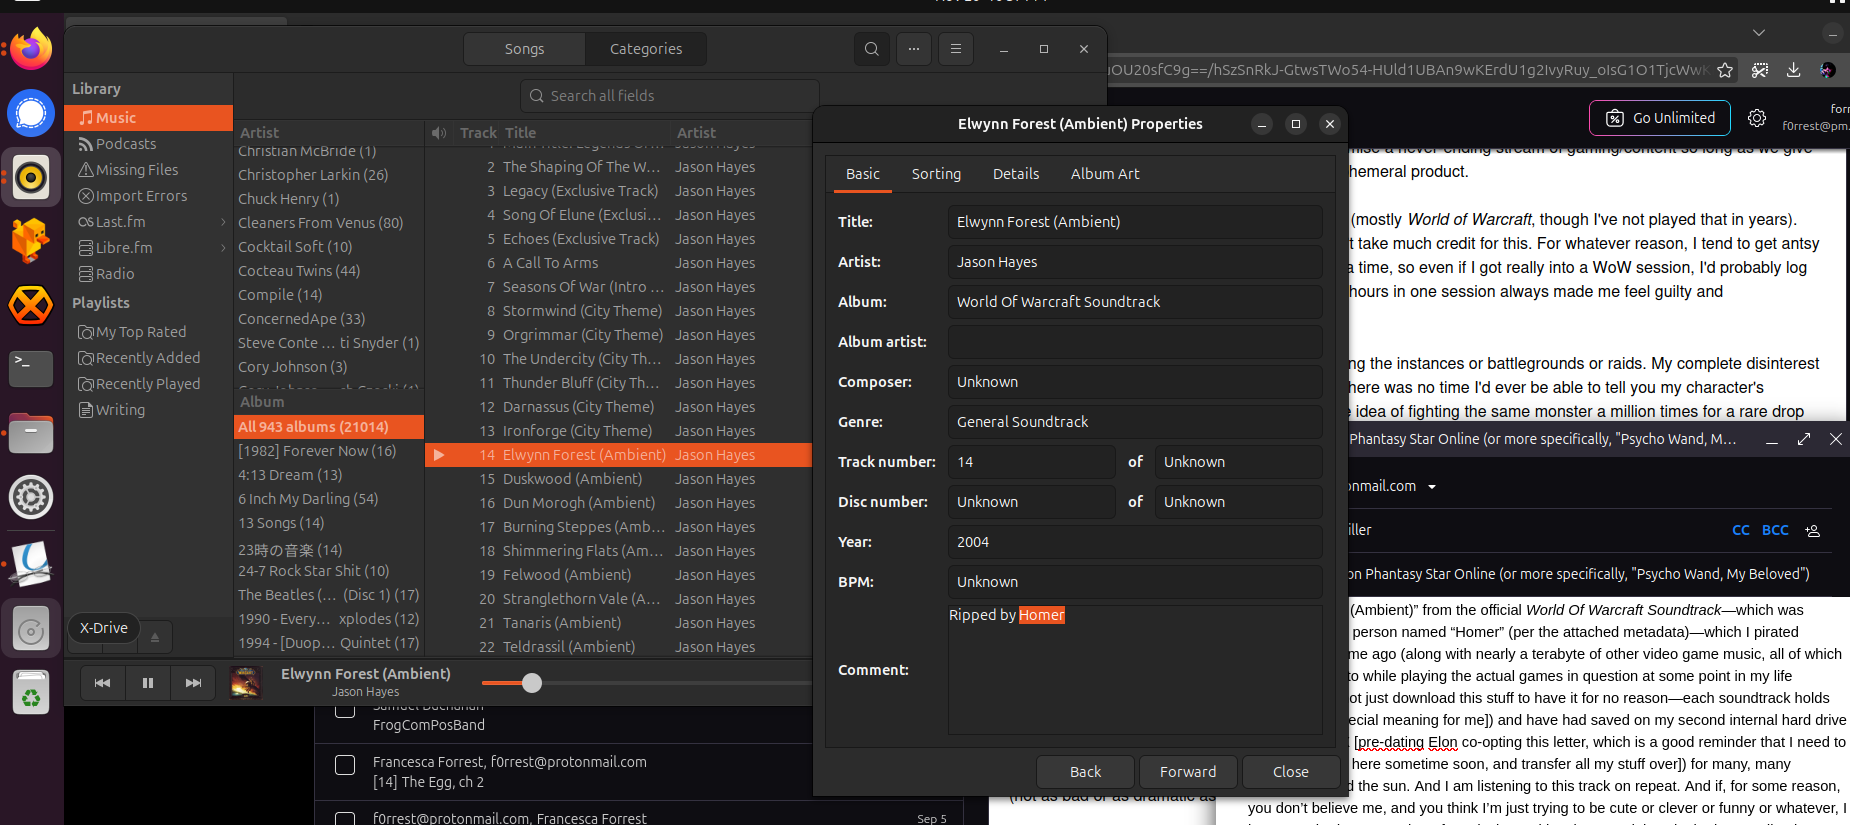Add BCC recipients in the compose window
This screenshot has height=825, width=1850.
pyautogui.click(x=1775, y=530)
